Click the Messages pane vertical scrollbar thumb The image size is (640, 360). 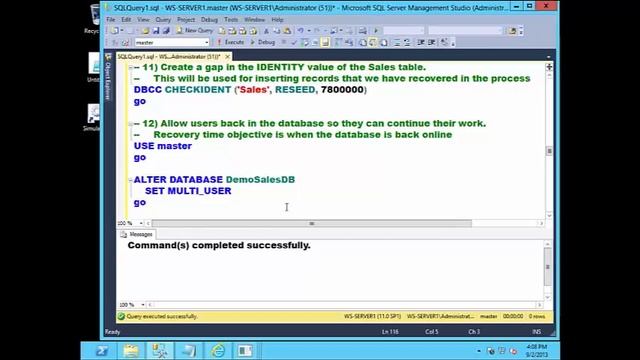coord(548,267)
